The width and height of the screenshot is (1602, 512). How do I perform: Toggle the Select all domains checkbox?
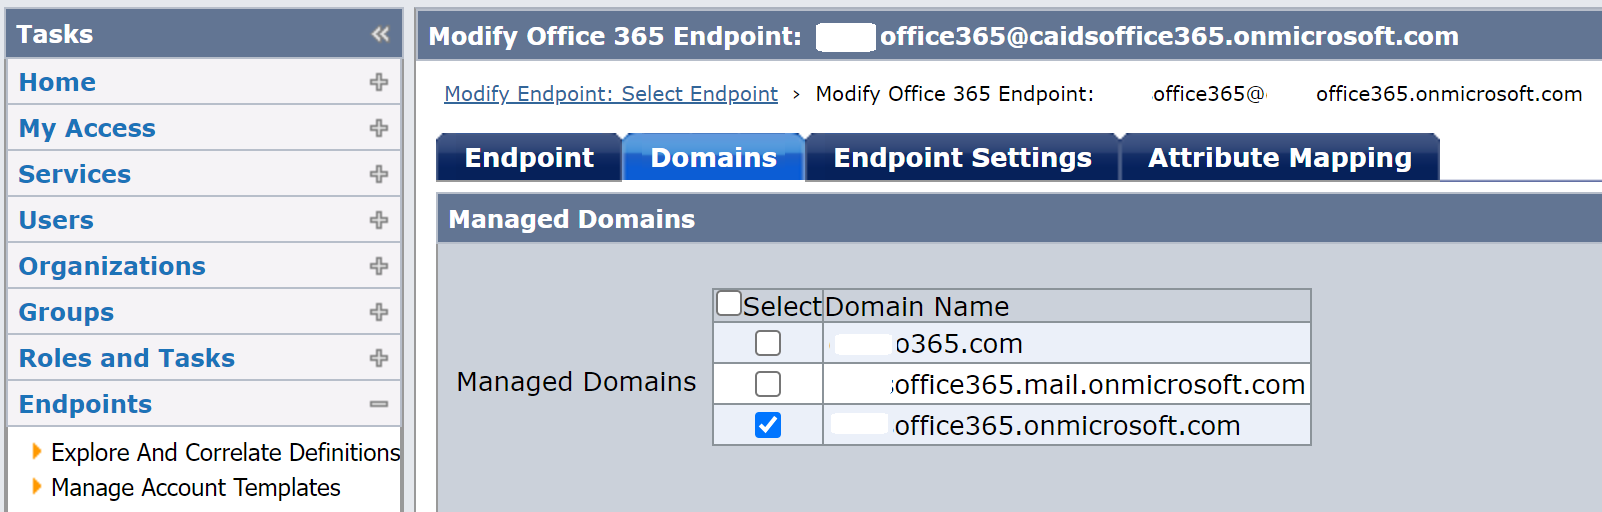point(729,303)
